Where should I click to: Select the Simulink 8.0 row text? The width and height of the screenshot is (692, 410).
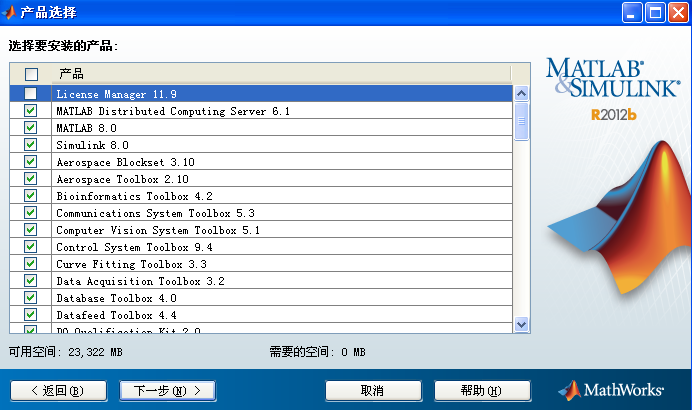pos(92,145)
